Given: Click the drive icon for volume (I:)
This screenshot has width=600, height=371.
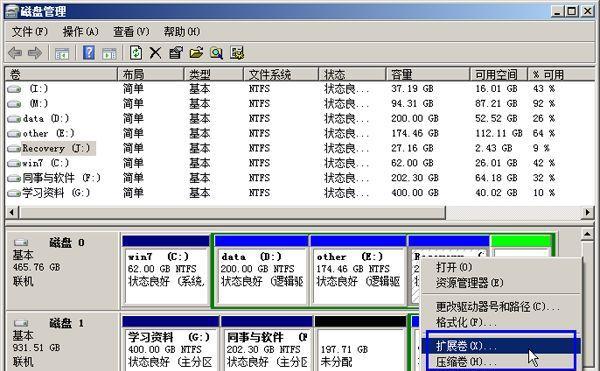Looking at the screenshot, I should 14,89.
